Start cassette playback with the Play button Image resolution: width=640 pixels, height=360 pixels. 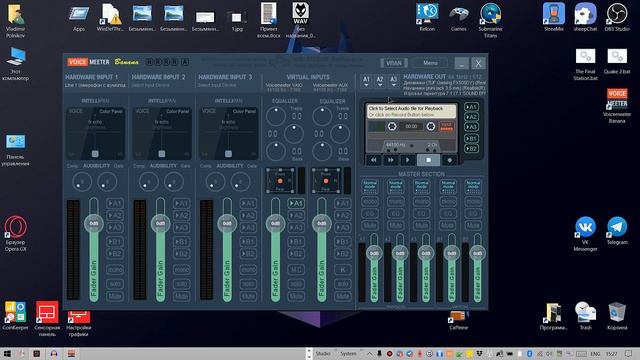pyautogui.click(x=407, y=160)
